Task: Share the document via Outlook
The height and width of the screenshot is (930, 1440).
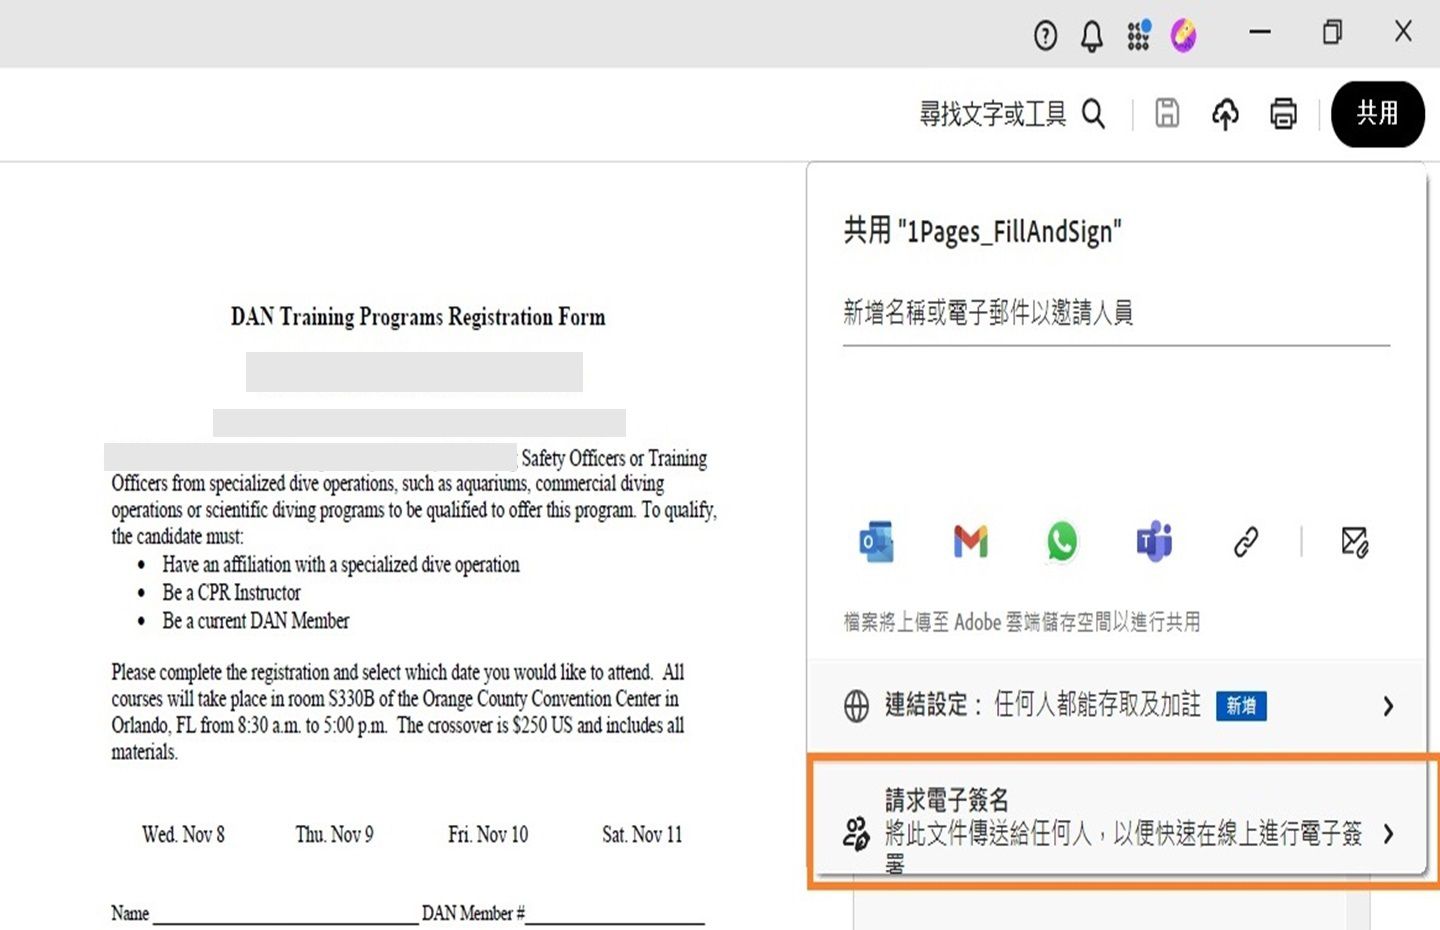Action: pos(876,542)
